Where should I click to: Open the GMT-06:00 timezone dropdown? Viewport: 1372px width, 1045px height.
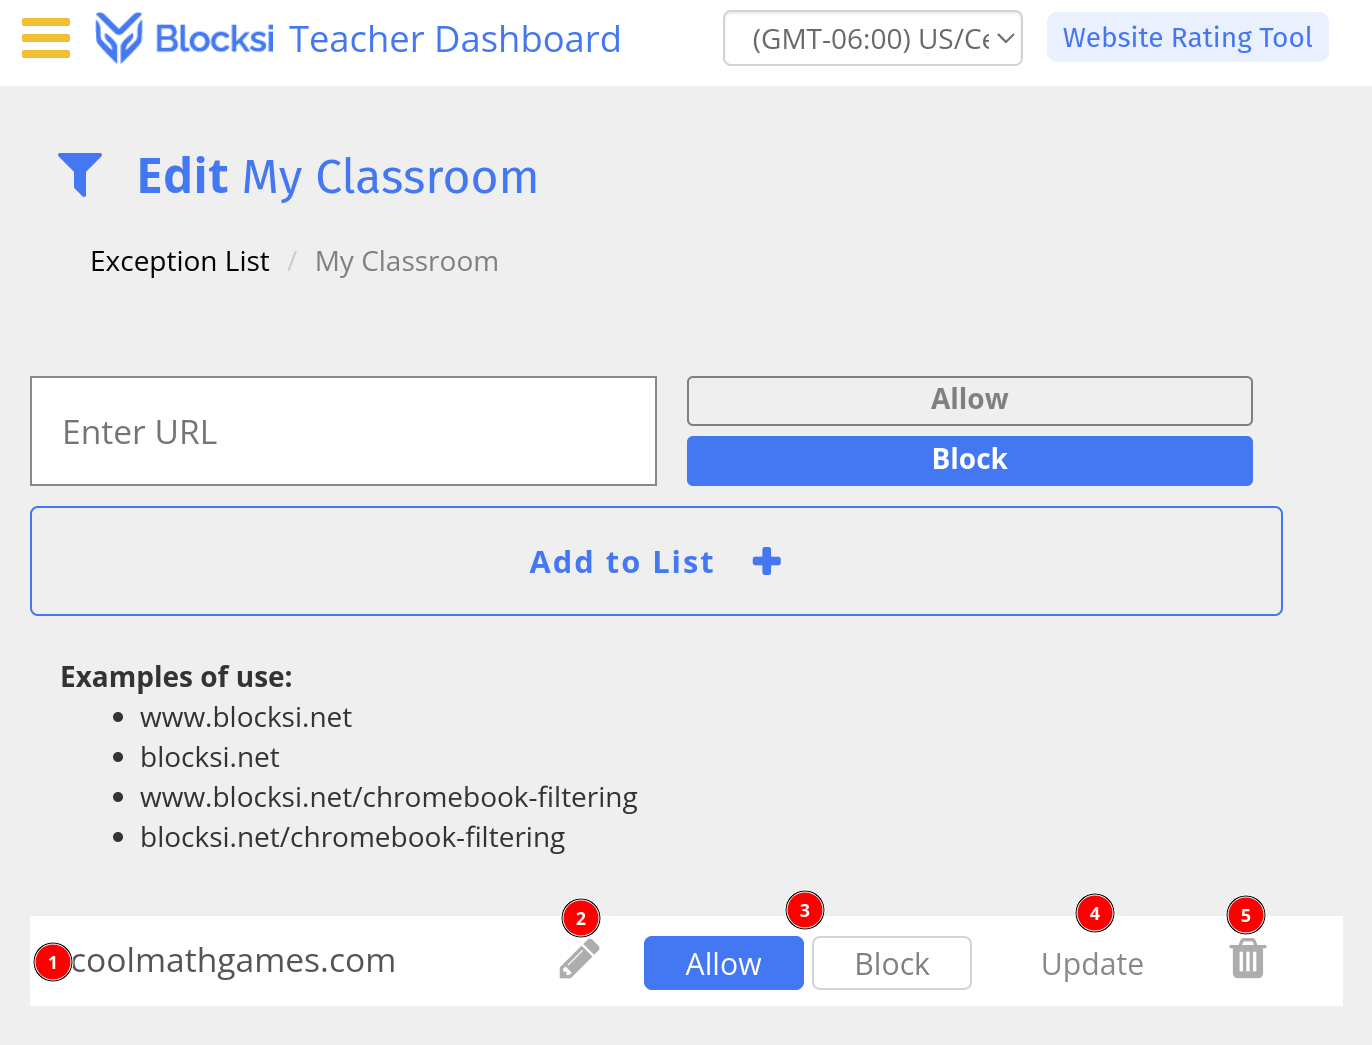click(x=872, y=38)
